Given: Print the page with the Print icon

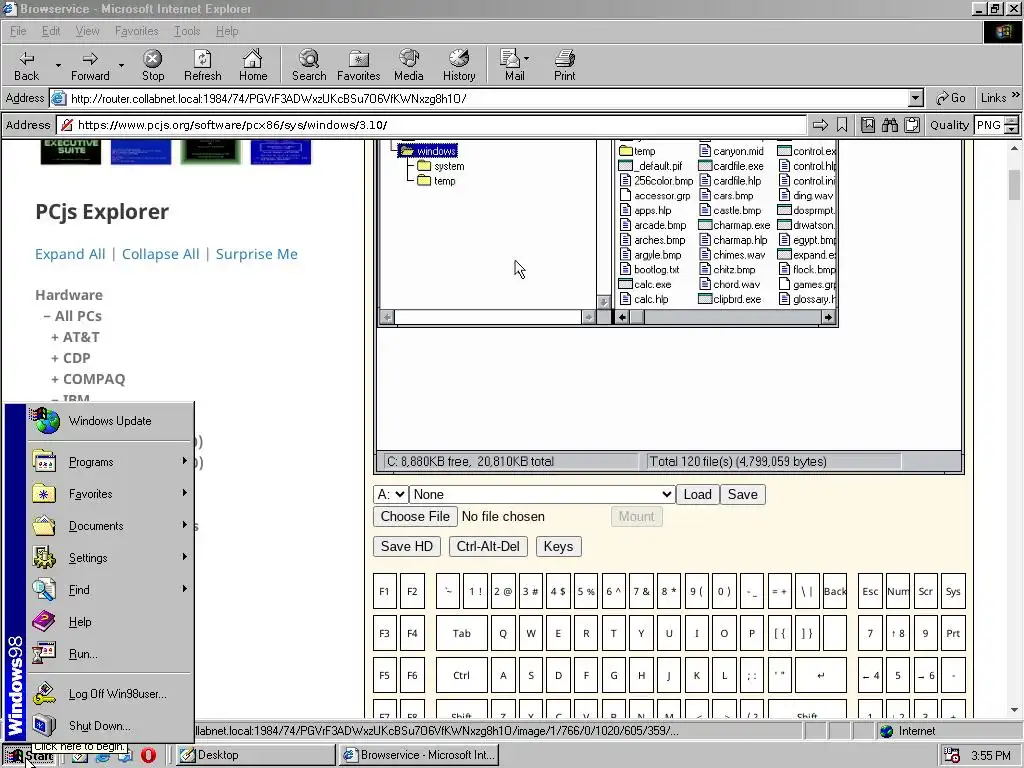Looking at the screenshot, I should 565,65.
